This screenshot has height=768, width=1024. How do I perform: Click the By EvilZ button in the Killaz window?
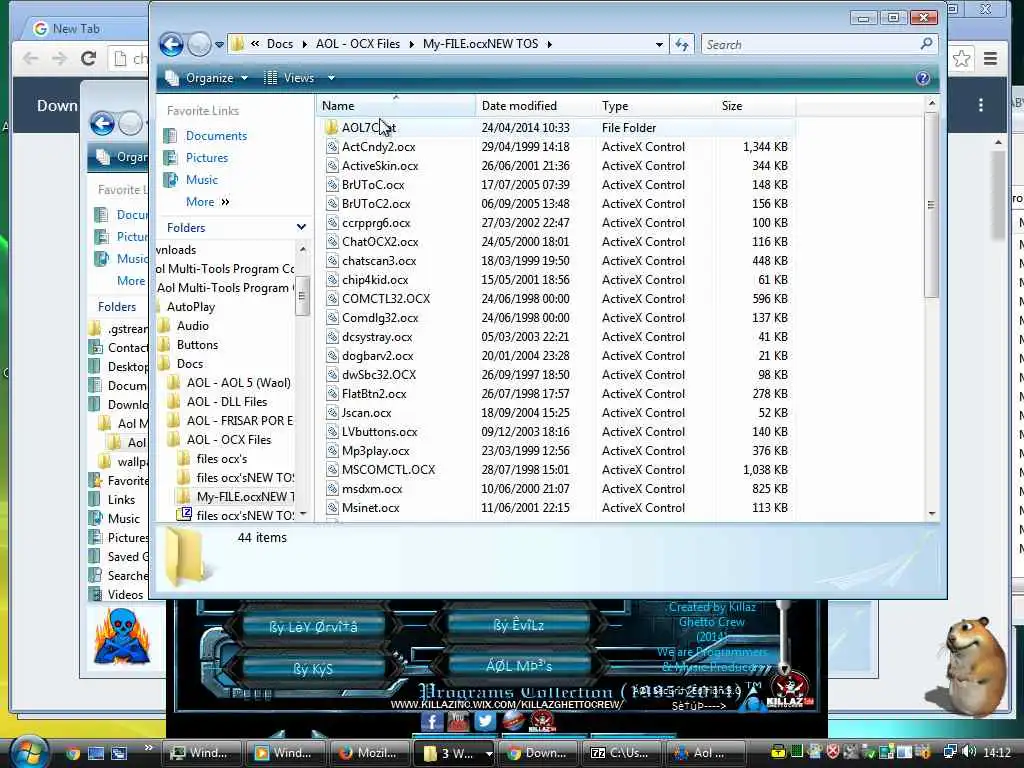click(519, 625)
